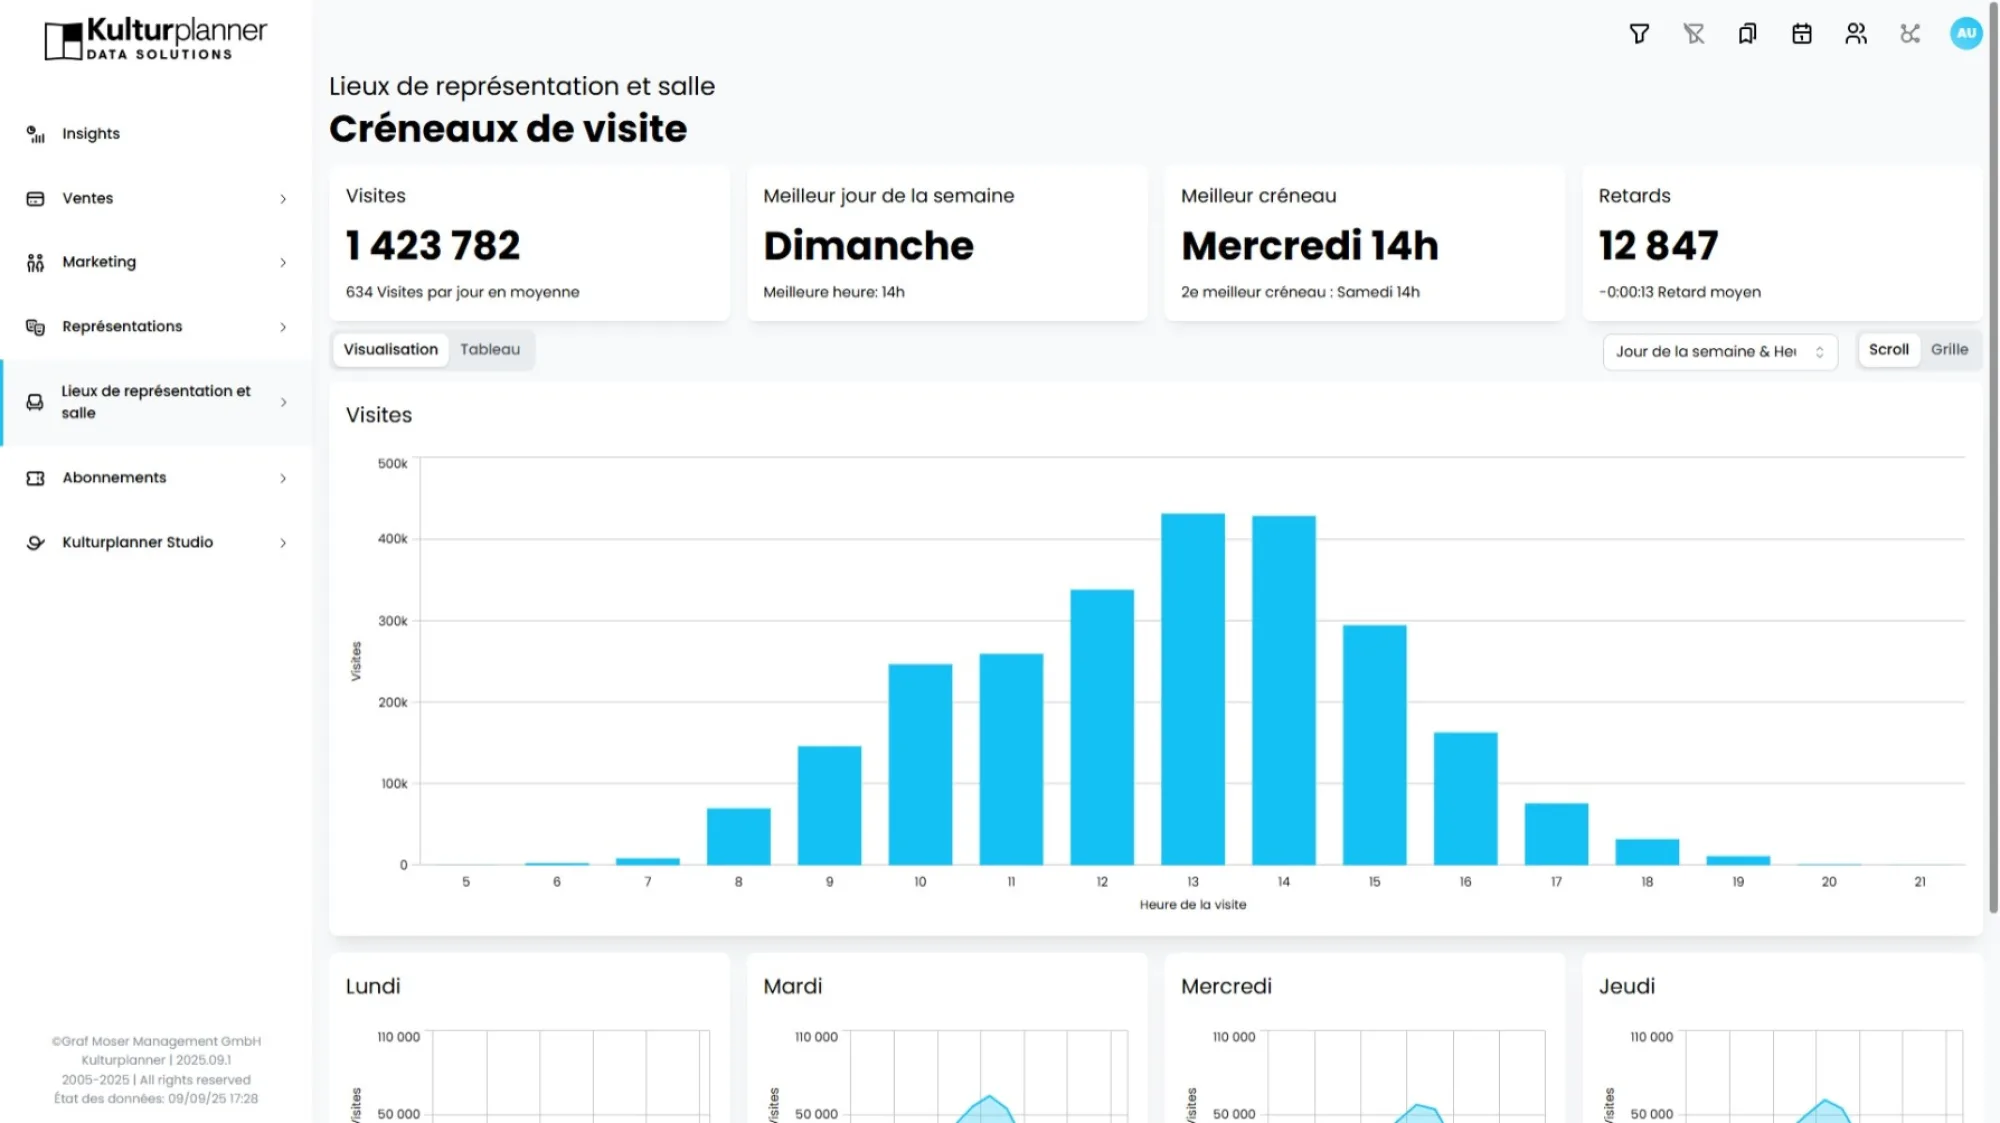
Task: Click the Kulturplanner Studio icon in the sidebar
Action: [36, 542]
